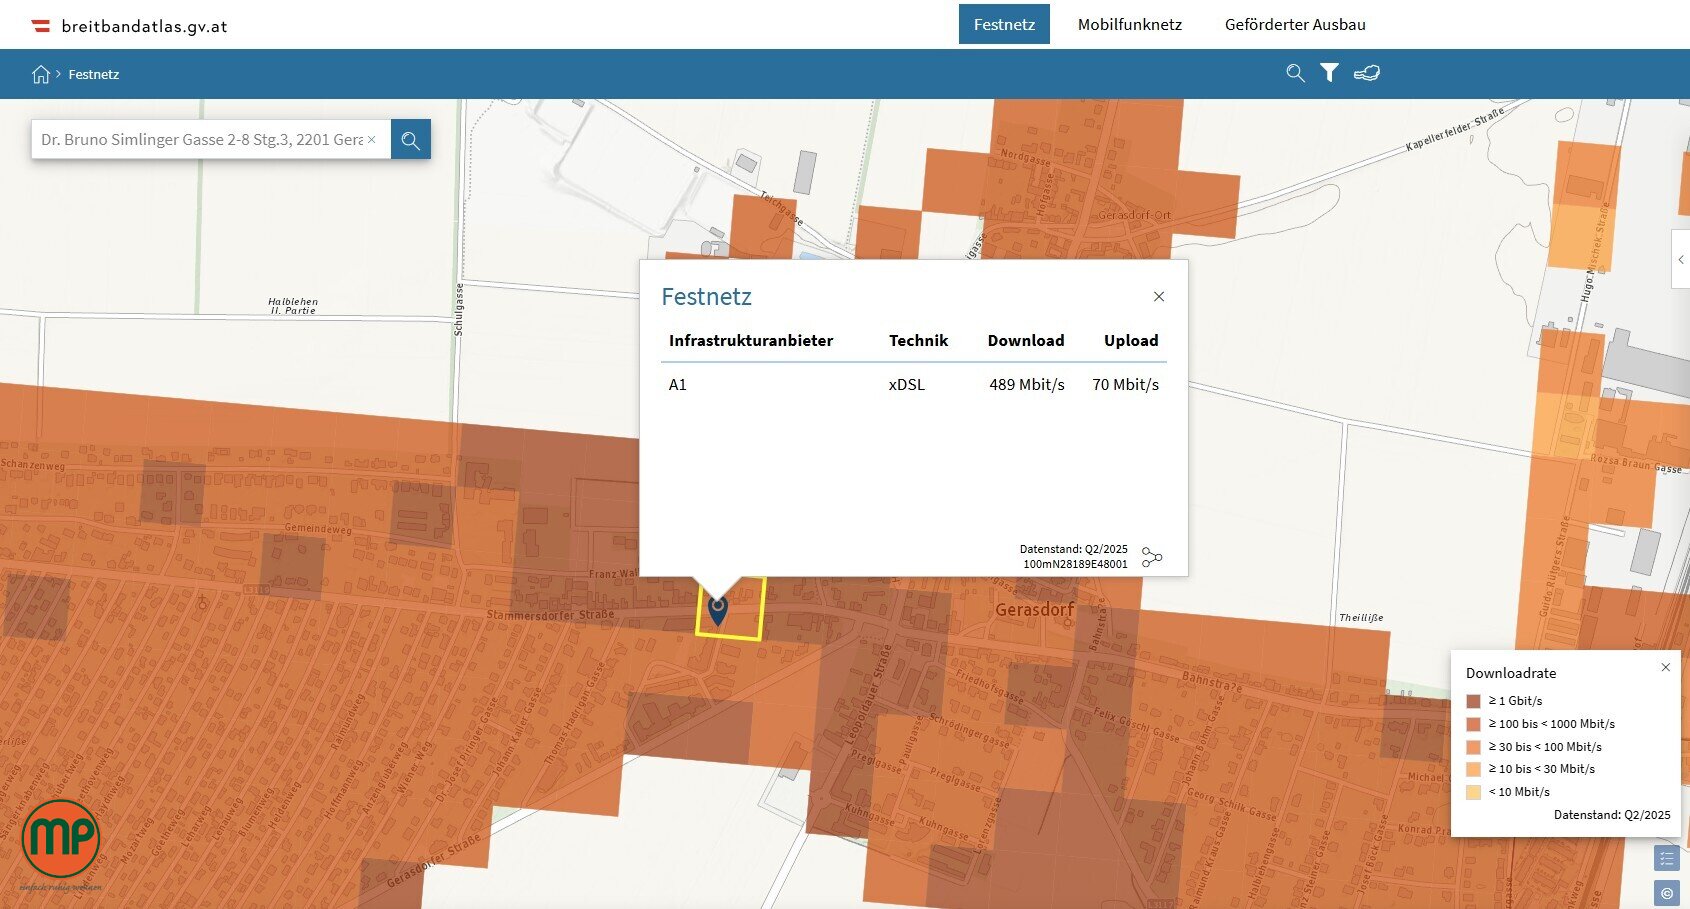
Task: Click the ≥ 1 Gbit/s legend color swatch
Action: coord(1473,701)
